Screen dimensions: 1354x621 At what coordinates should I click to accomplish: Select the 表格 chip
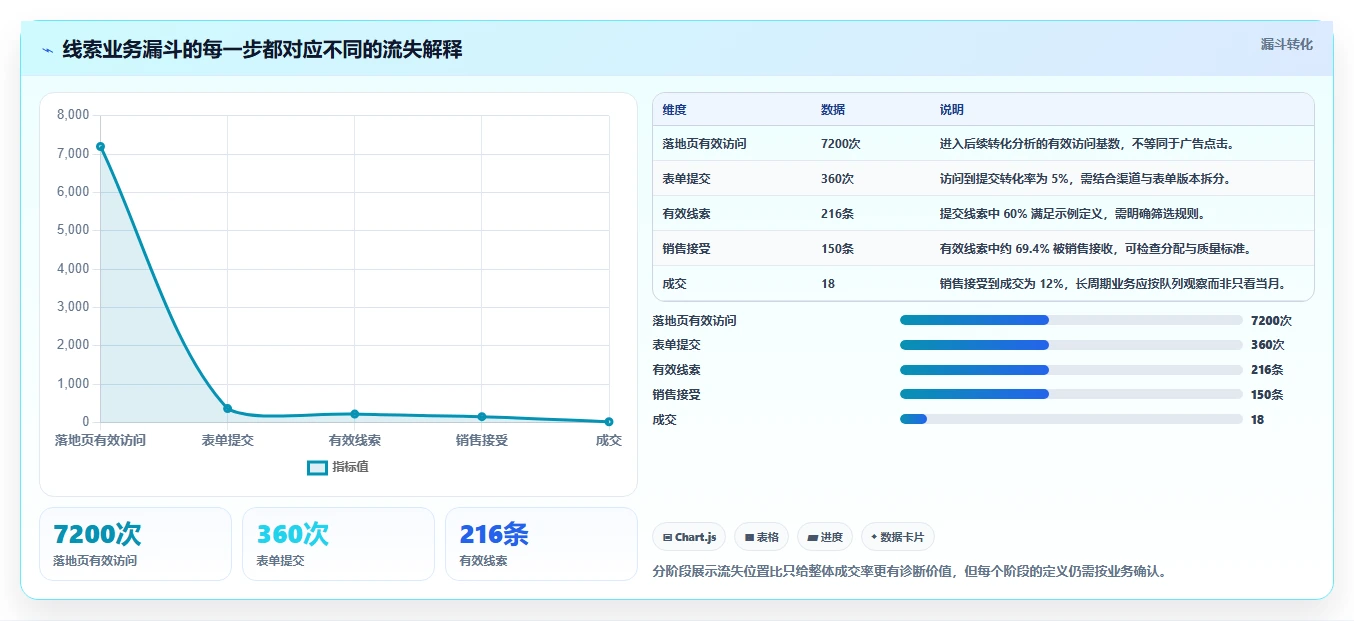coord(761,537)
